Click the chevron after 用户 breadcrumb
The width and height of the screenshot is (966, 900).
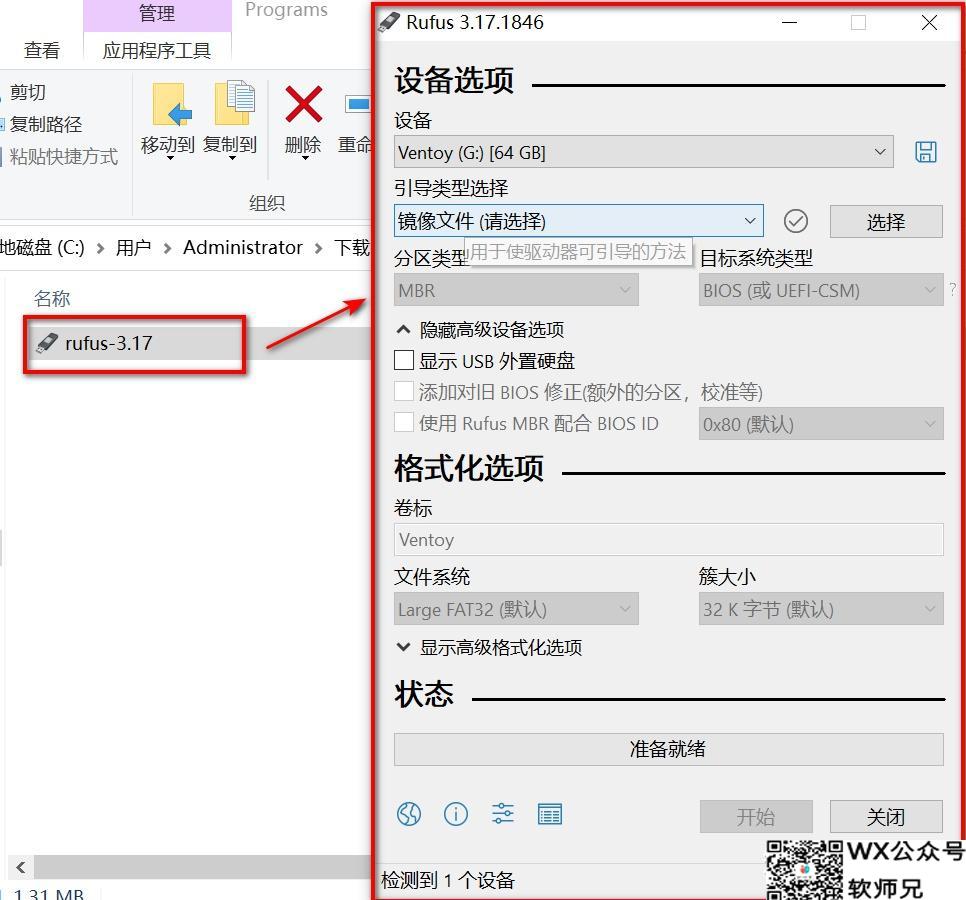167,248
